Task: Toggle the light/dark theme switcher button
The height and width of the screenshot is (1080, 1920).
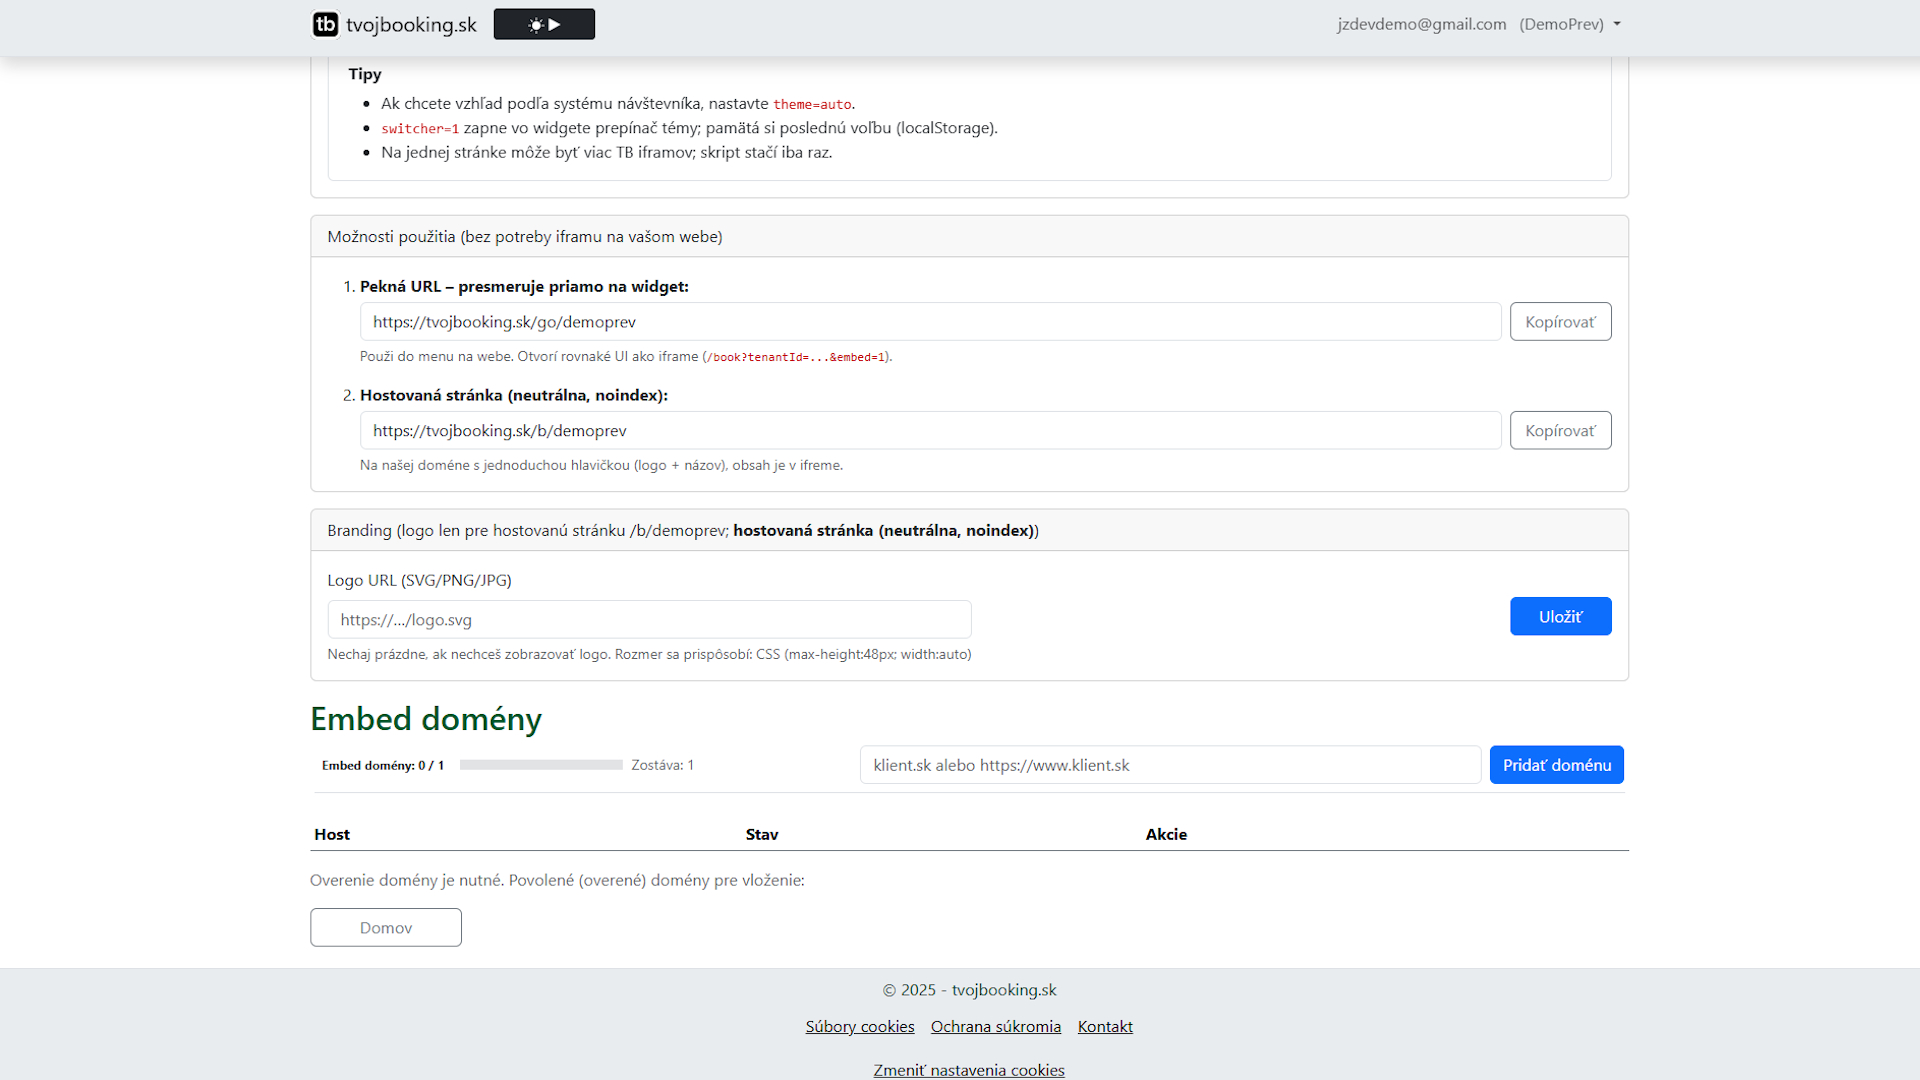Action: (544, 24)
